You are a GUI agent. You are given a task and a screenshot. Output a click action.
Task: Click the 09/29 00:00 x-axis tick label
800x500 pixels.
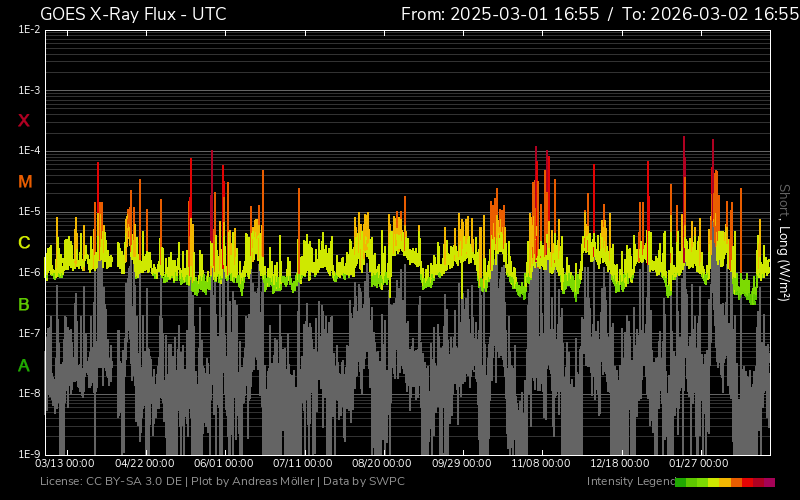click(x=461, y=464)
